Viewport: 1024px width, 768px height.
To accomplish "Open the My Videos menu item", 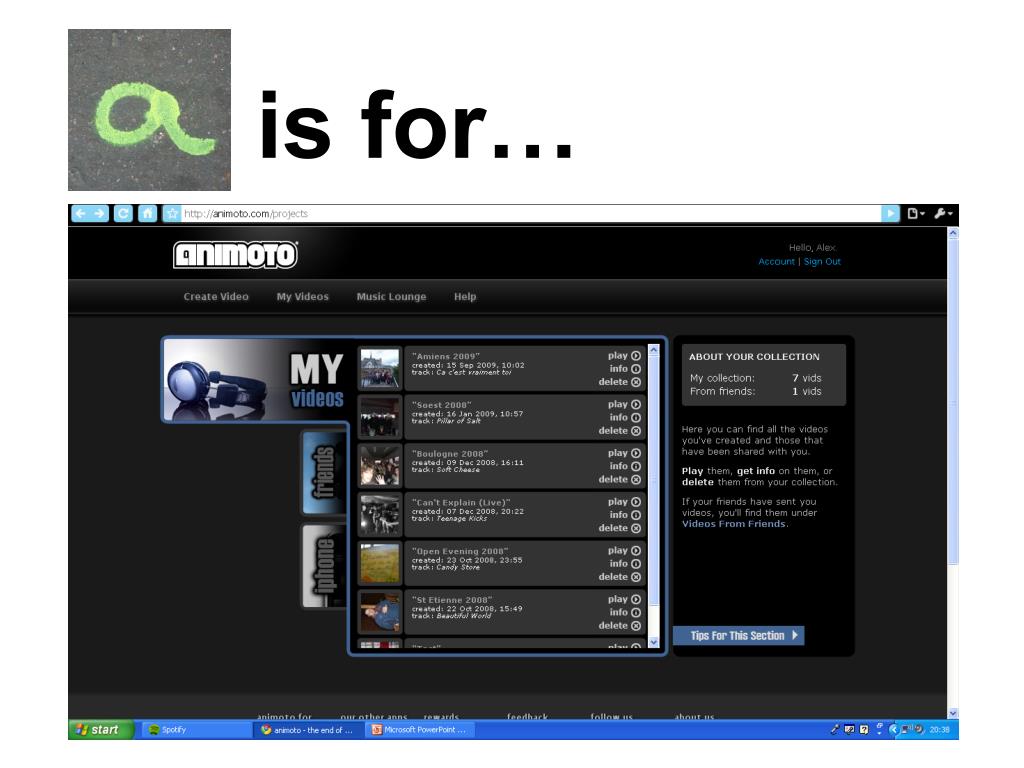I will [302, 296].
